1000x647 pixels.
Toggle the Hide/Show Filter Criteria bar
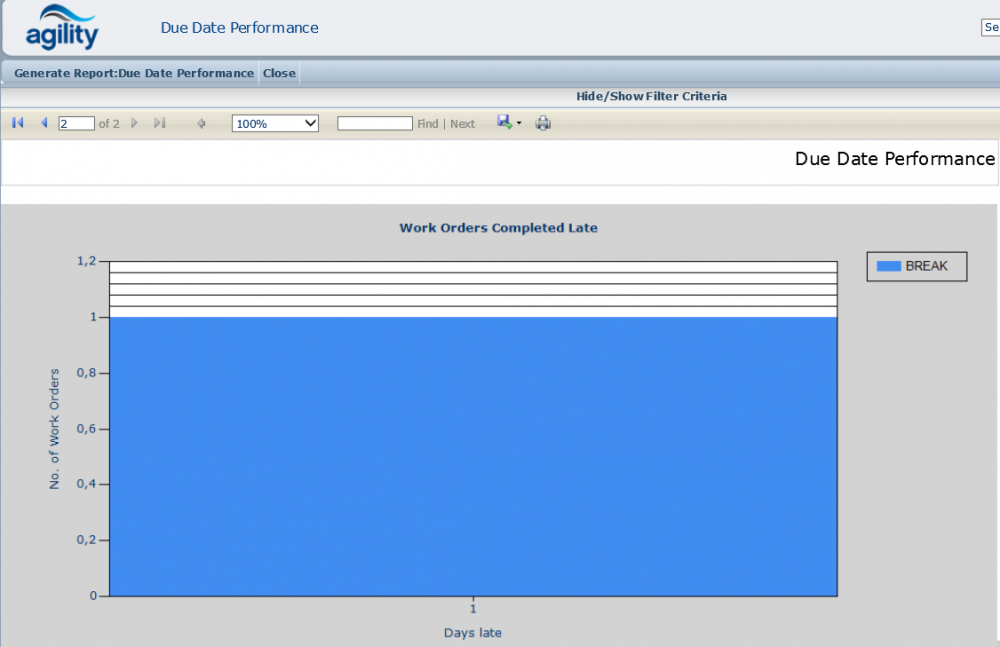click(x=652, y=95)
